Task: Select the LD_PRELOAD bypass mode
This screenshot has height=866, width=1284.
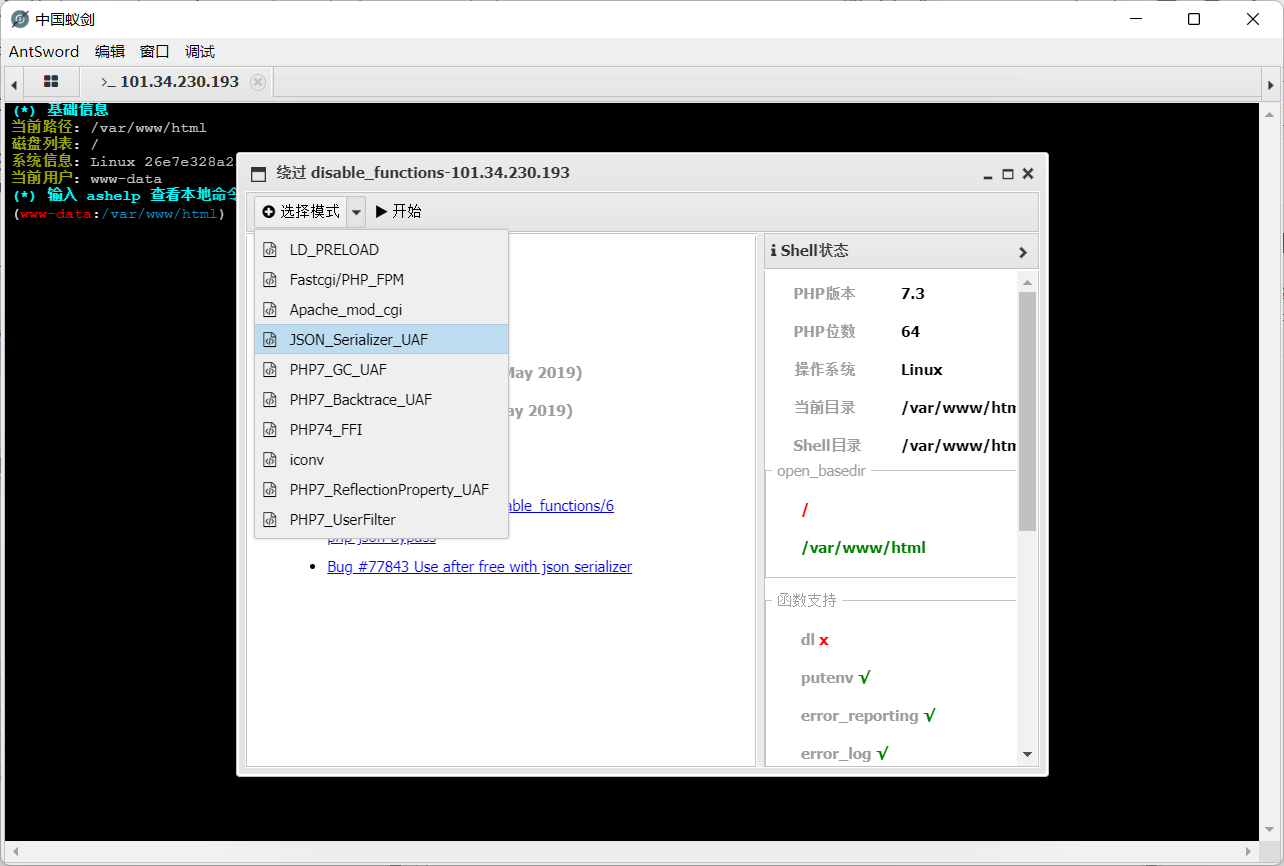Action: click(381, 250)
